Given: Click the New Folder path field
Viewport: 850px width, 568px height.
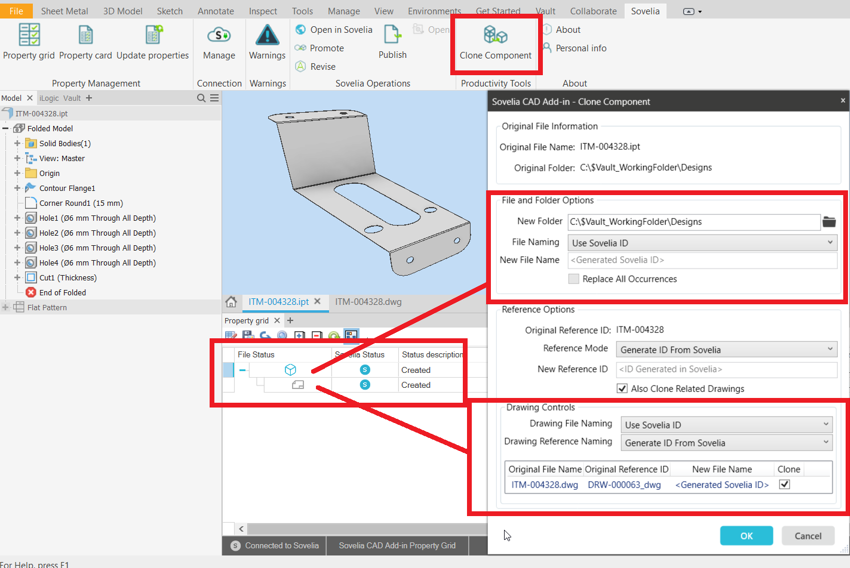Looking at the screenshot, I should pyautogui.click(x=693, y=222).
